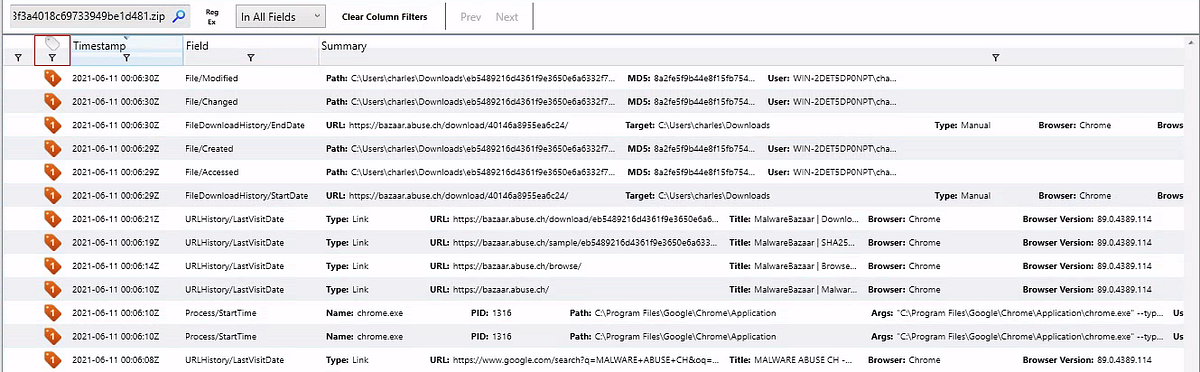Open the Summary column filter funnel

pos(995,59)
